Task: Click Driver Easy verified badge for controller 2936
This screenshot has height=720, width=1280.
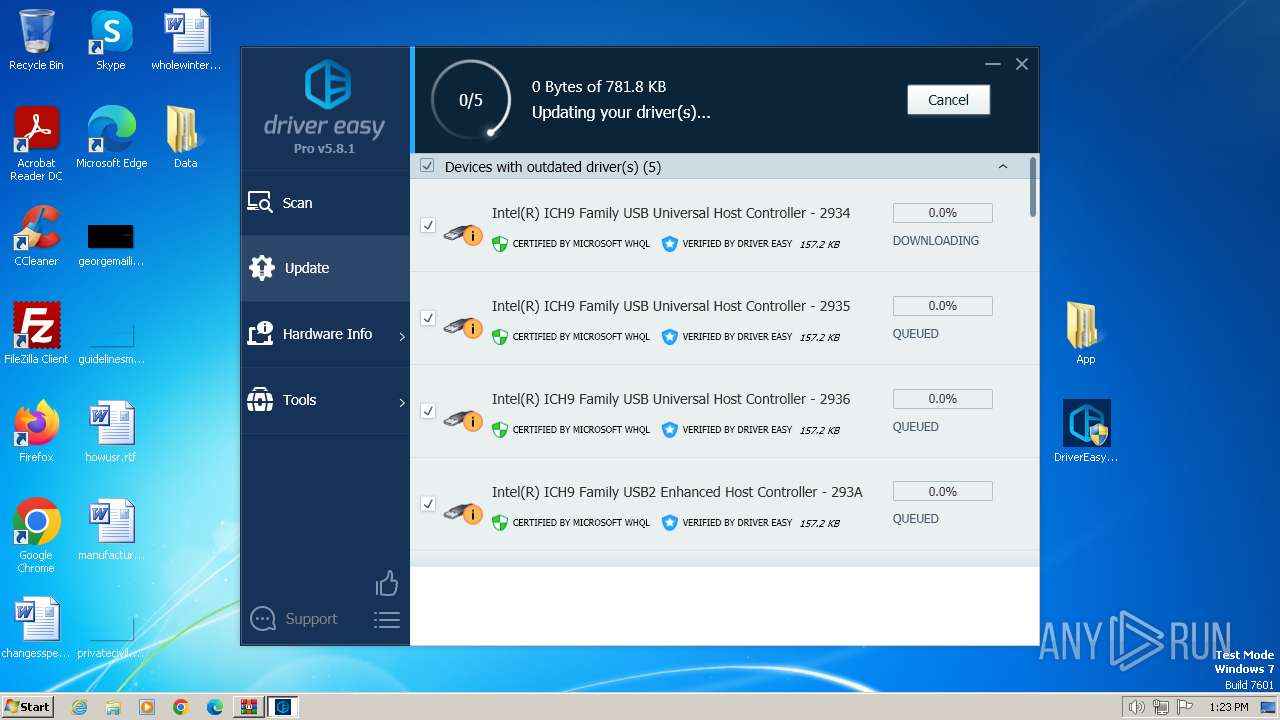Action: 670,430
